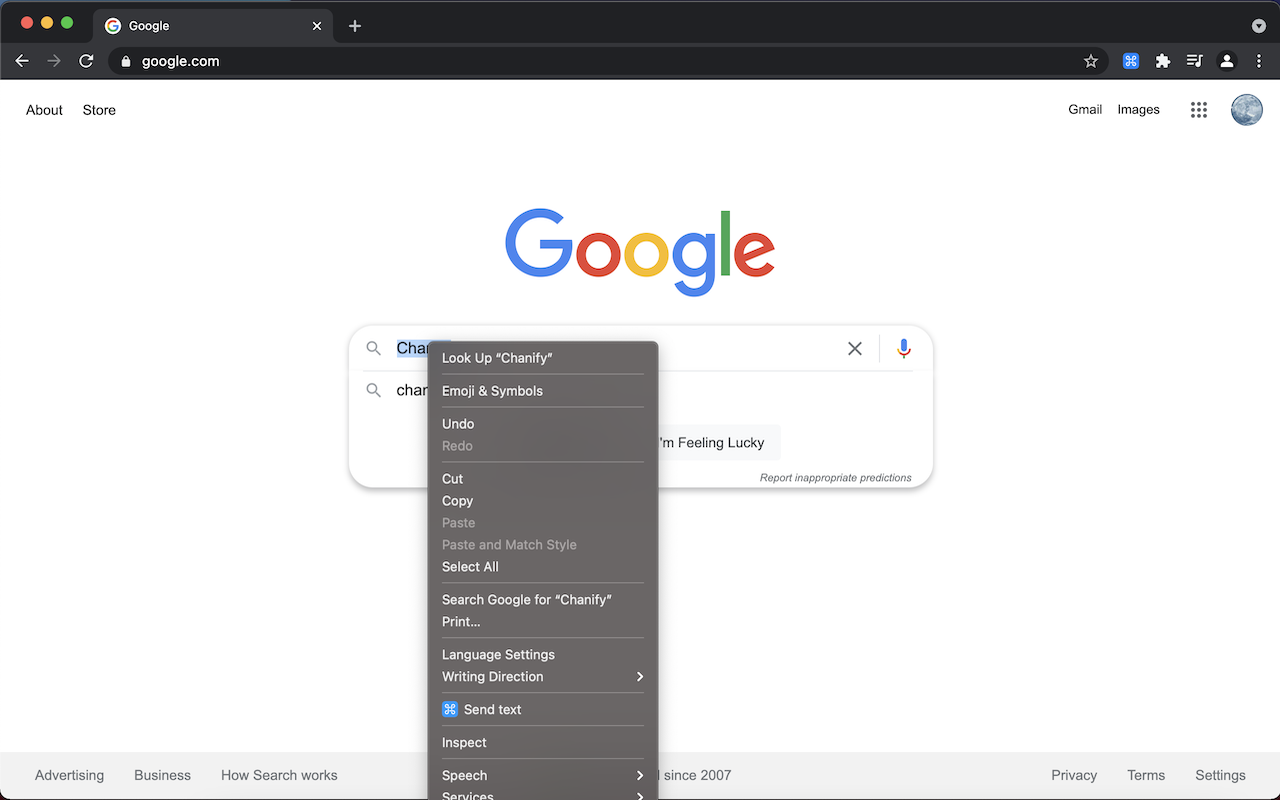Open the global media controls icon
The width and height of the screenshot is (1280, 800).
(1194, 61)
